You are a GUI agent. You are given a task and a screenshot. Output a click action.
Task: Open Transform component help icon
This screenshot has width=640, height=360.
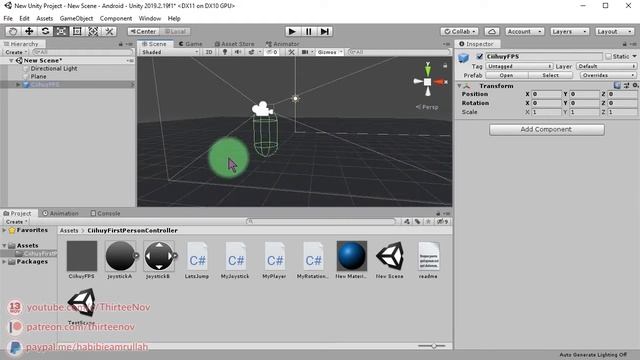point(617,85)
